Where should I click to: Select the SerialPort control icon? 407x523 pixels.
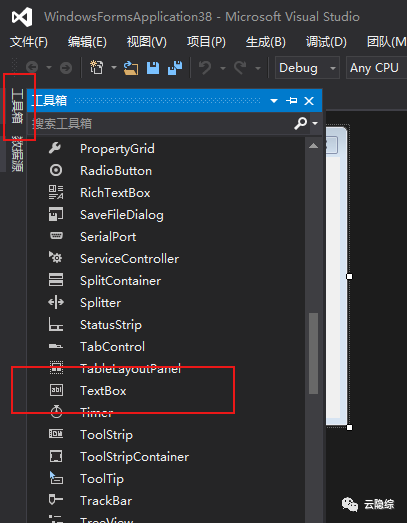point(56,235)
